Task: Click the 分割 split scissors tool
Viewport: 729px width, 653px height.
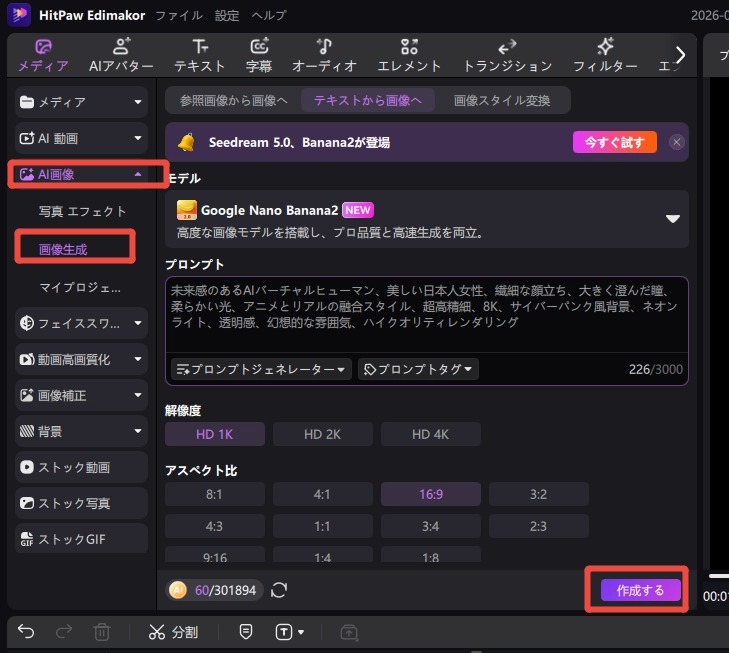Action: (x=174, y=632)
